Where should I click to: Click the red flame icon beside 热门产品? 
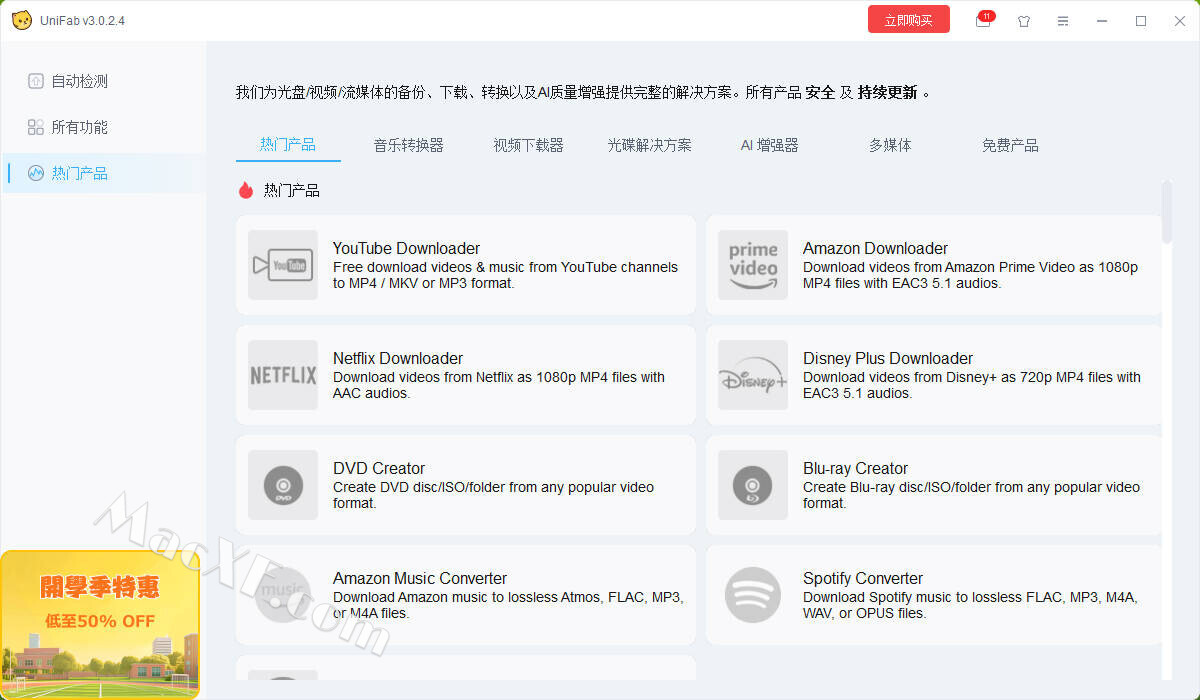point(246,190)
